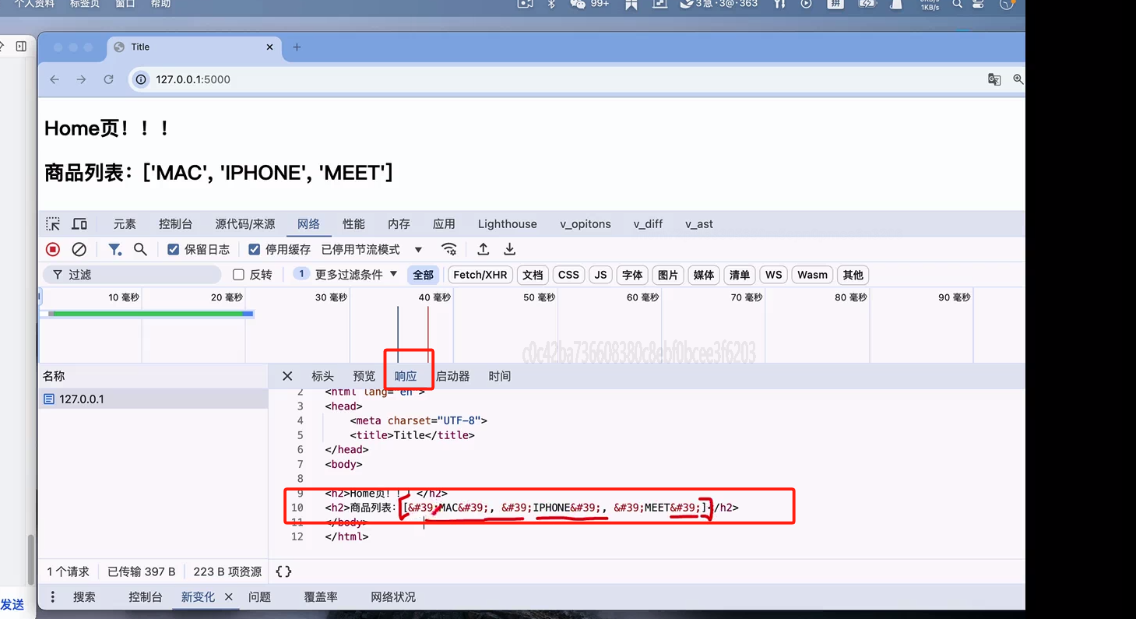Open 源代码/来源 panel
1136x619 pixels.
(x=245, y=224)
